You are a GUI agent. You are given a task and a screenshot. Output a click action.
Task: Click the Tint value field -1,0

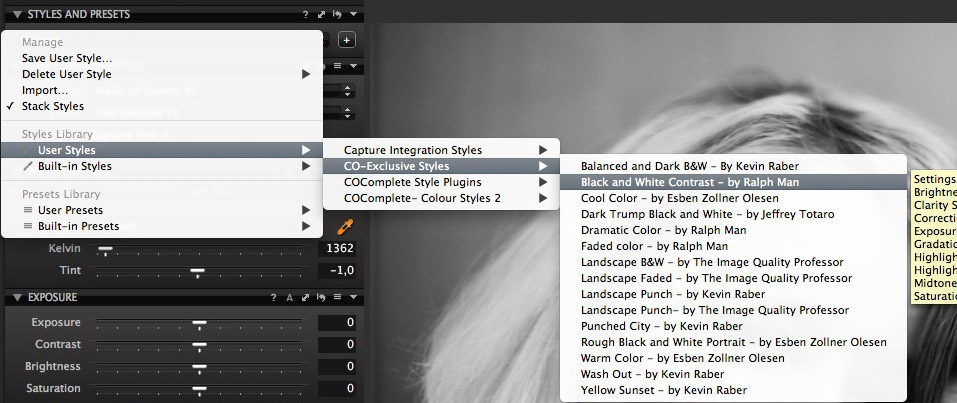pyautogui.click(x=337, y=270)
